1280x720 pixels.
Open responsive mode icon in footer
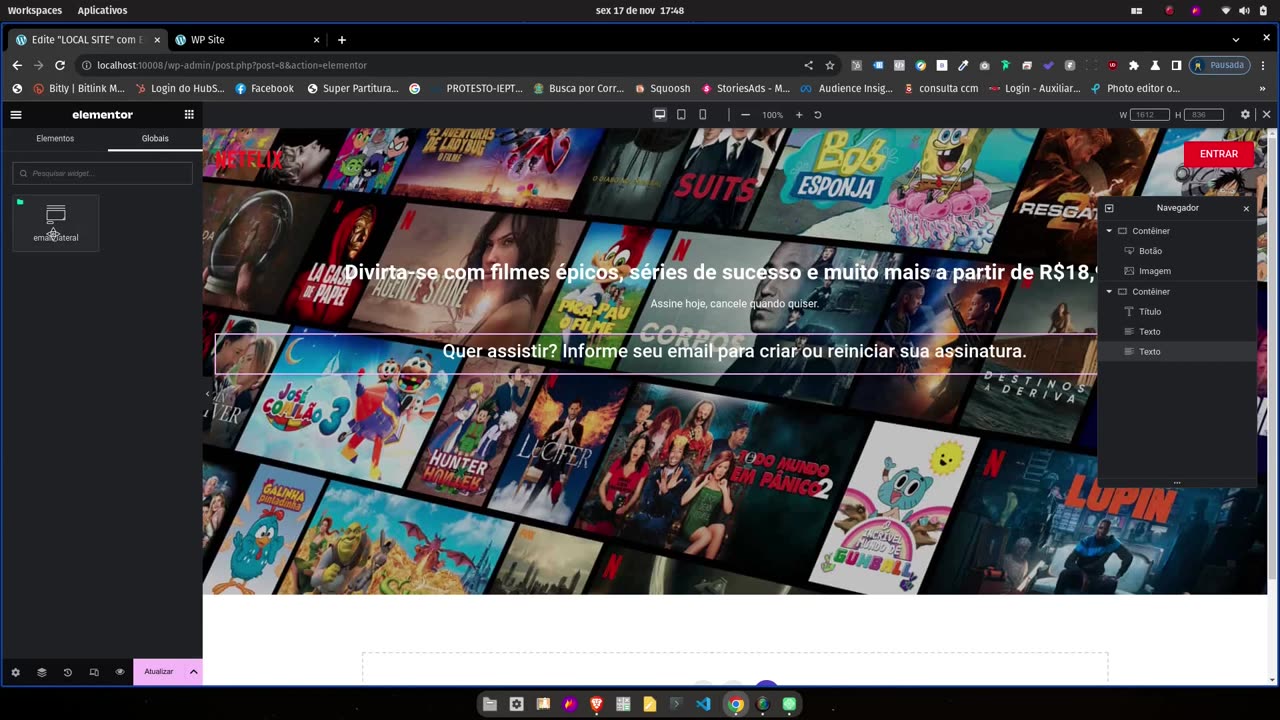[x=94, y=672]
